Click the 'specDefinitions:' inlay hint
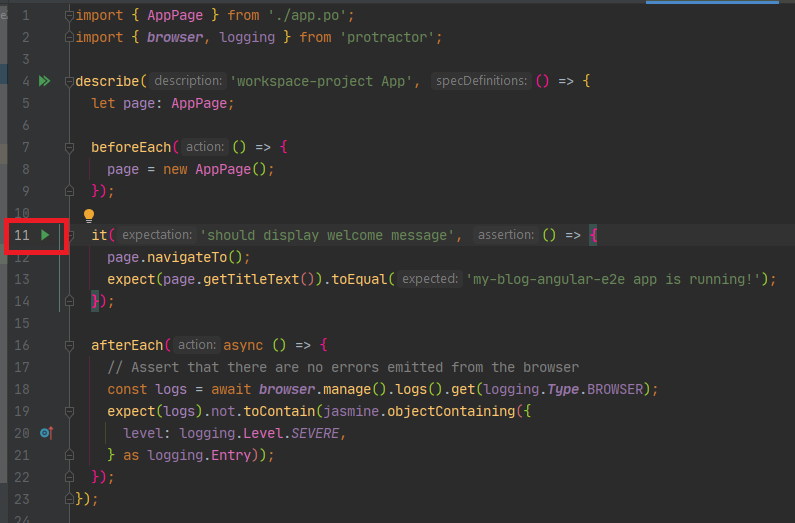 coord(481,81)
